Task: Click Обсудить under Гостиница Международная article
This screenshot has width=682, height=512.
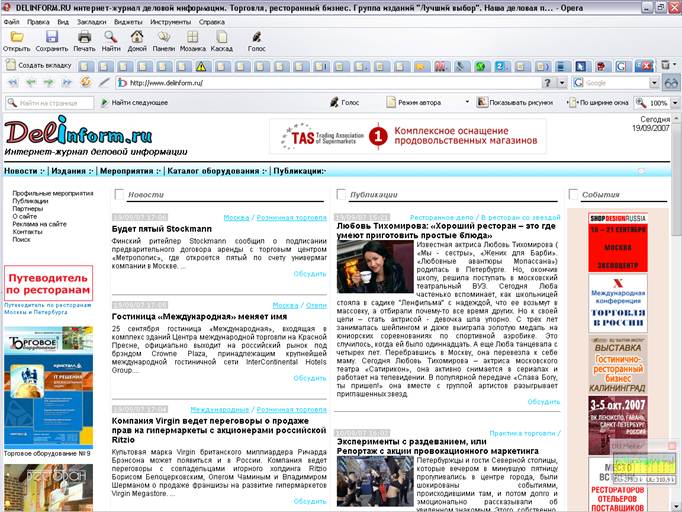Action: (x=310, y=378)
